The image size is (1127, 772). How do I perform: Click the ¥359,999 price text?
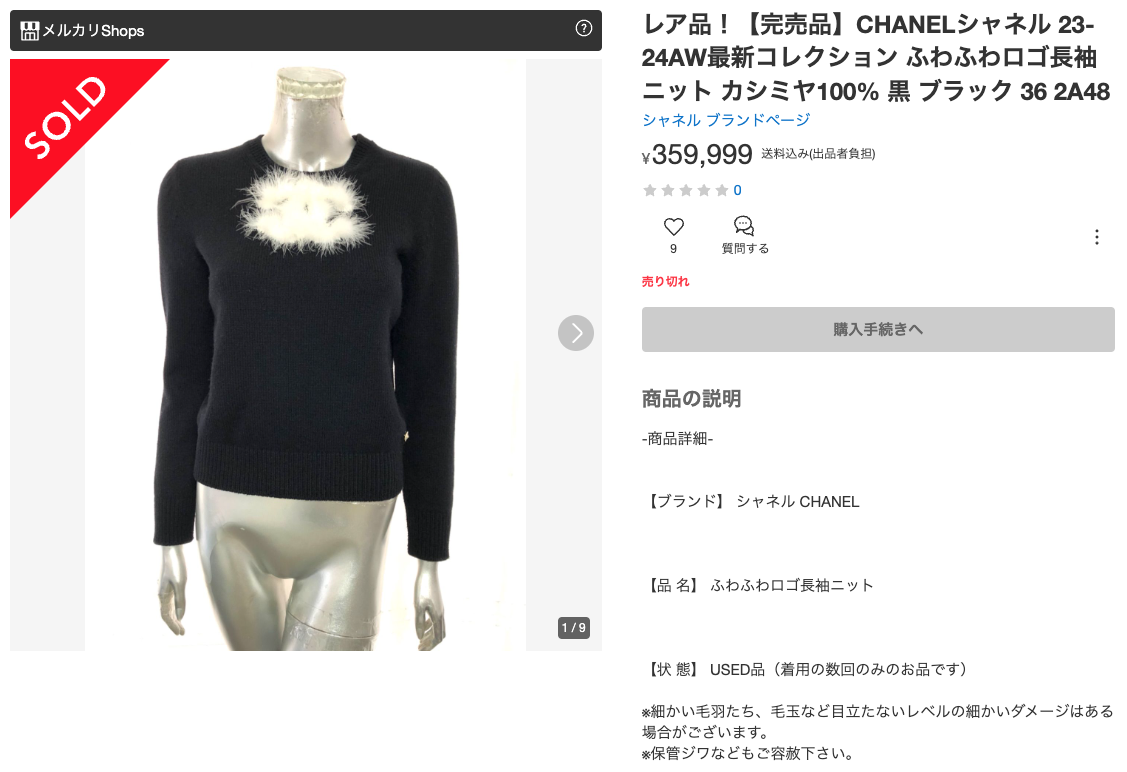[x=697, y=155]
